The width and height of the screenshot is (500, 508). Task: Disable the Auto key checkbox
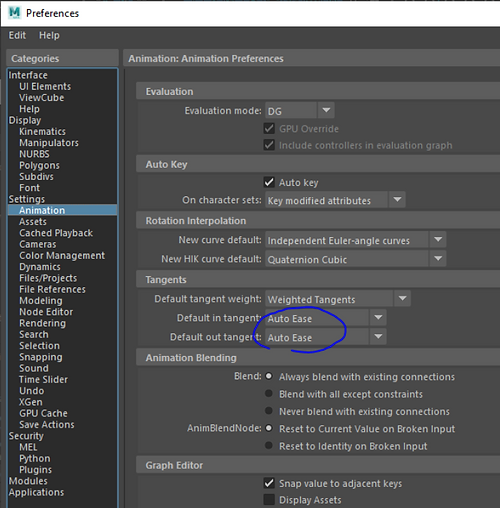(x=269, y=182)
